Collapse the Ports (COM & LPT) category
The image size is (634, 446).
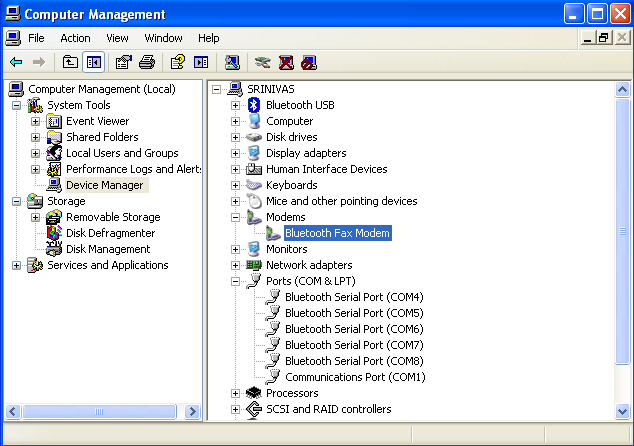pyautogui.click(x=235, y=281)
